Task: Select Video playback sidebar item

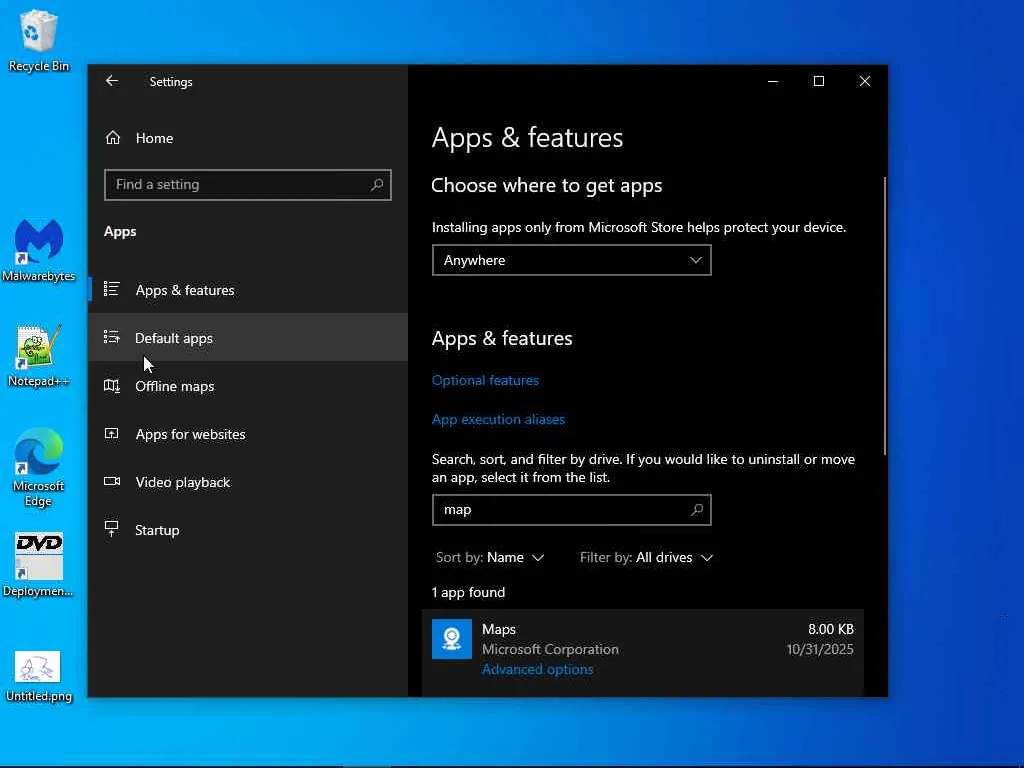Action: point(248,482)
